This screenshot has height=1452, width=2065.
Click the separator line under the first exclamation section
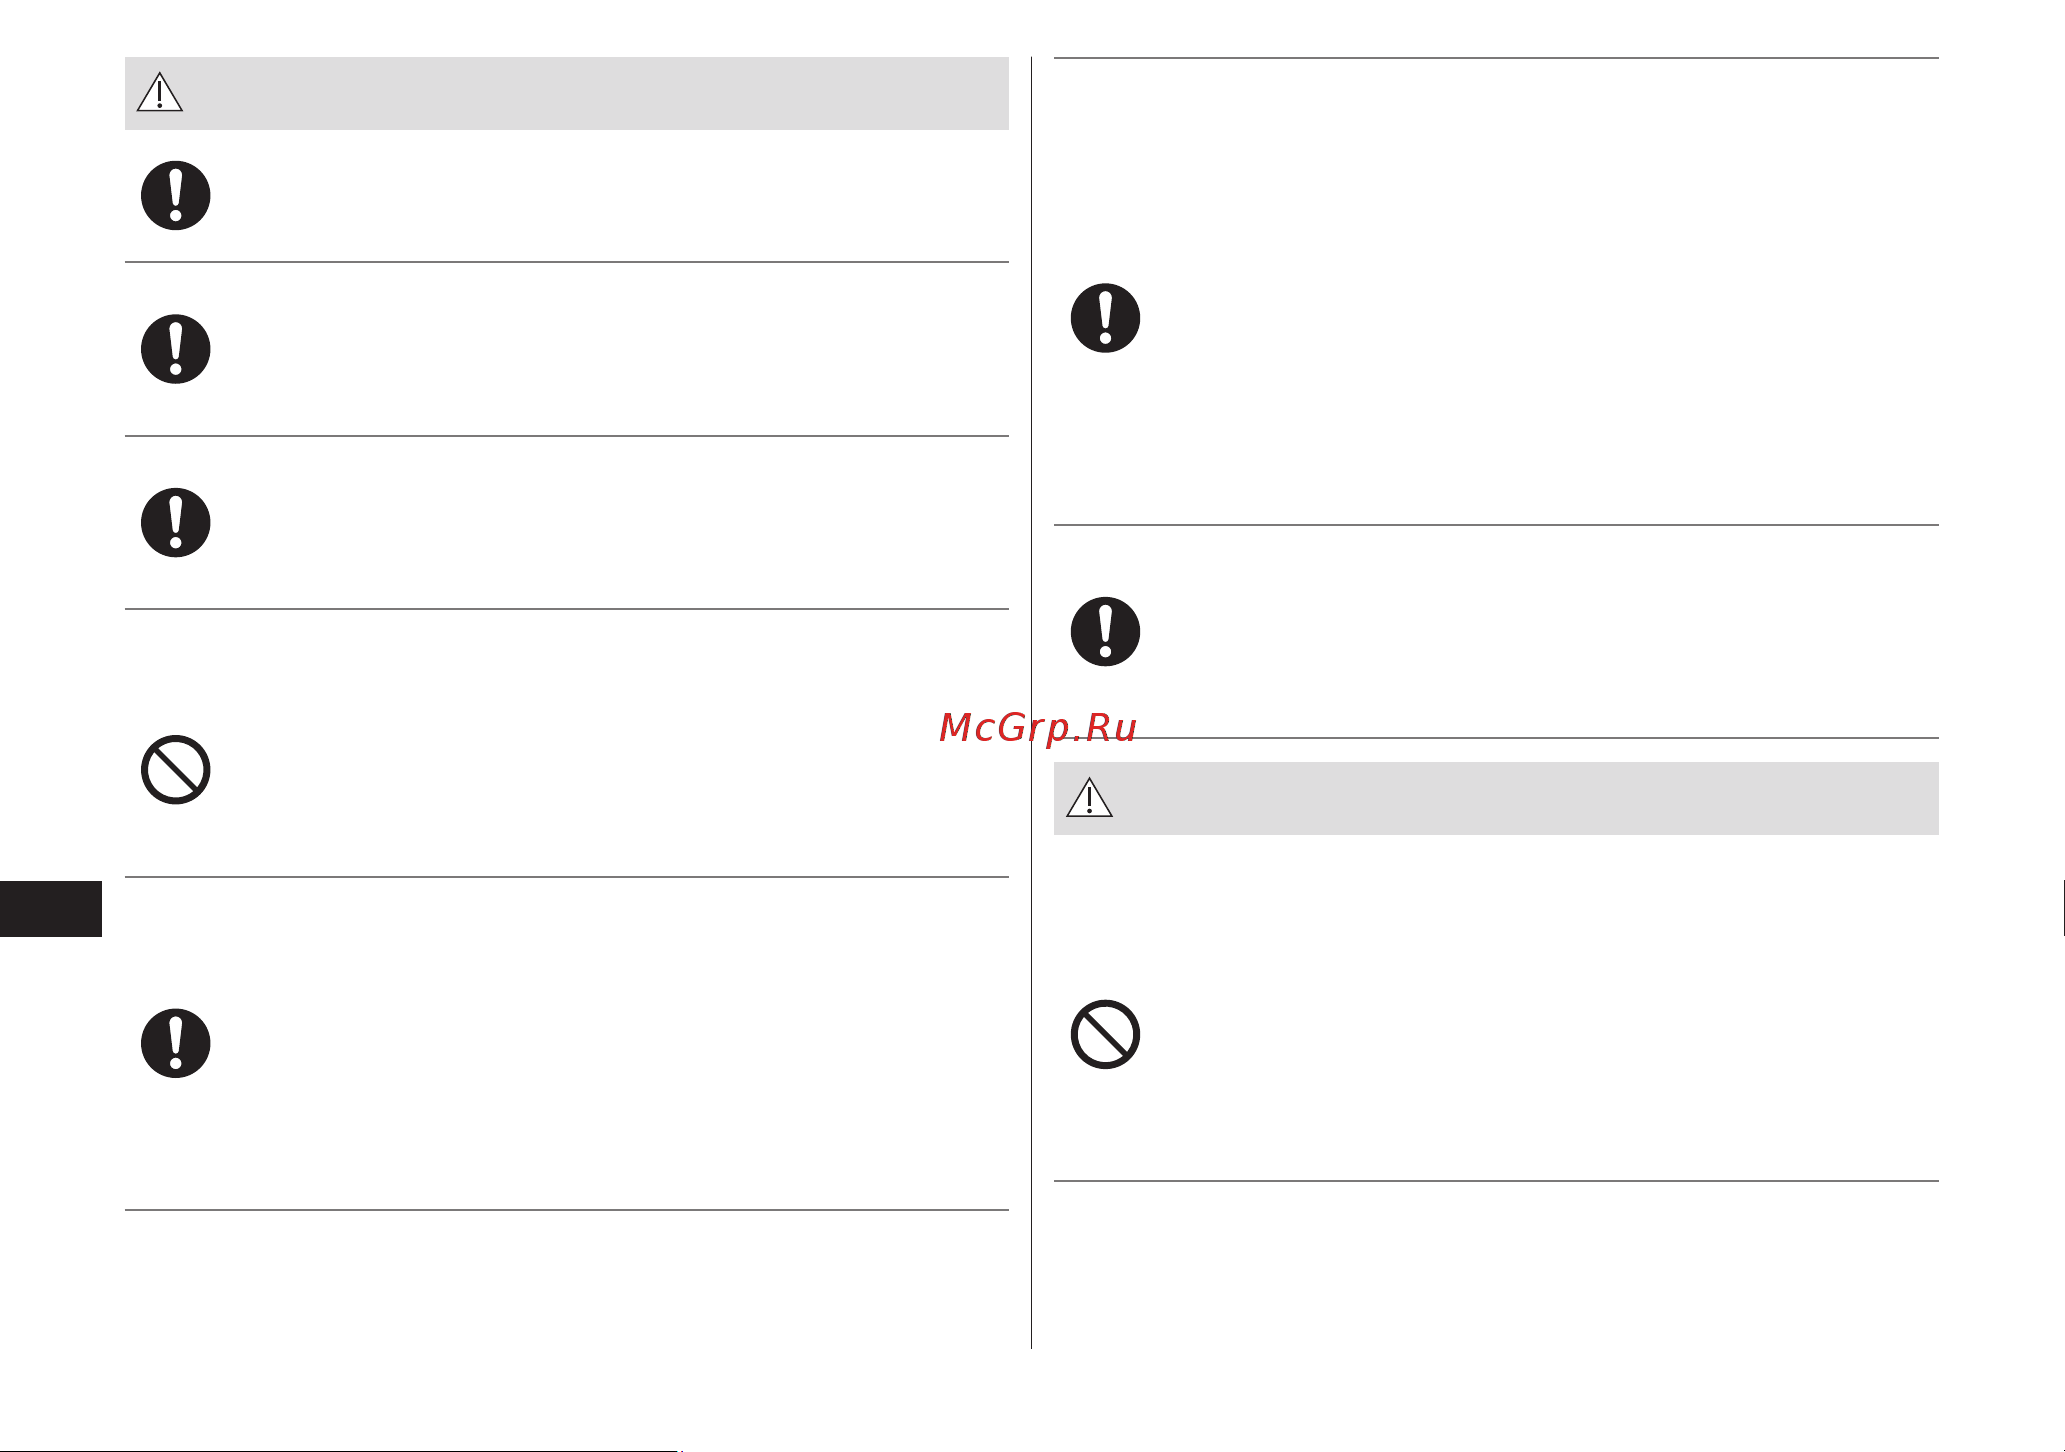tap(566, 262)
